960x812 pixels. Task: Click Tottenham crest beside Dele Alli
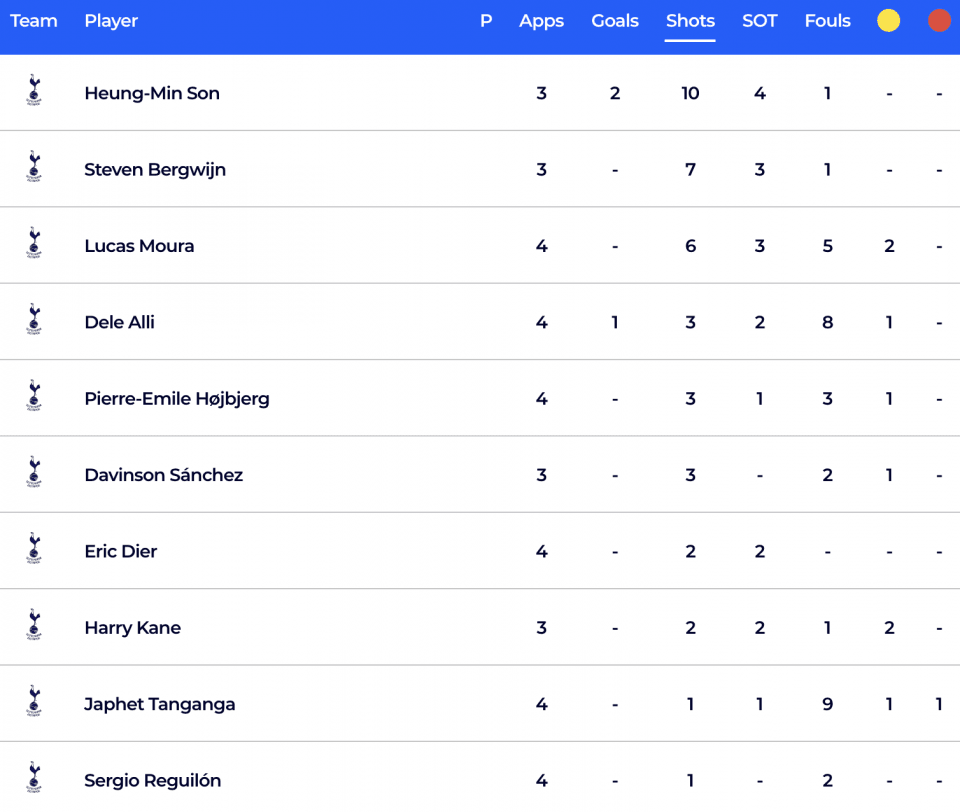pyautogui.click(x=34, y=320)
